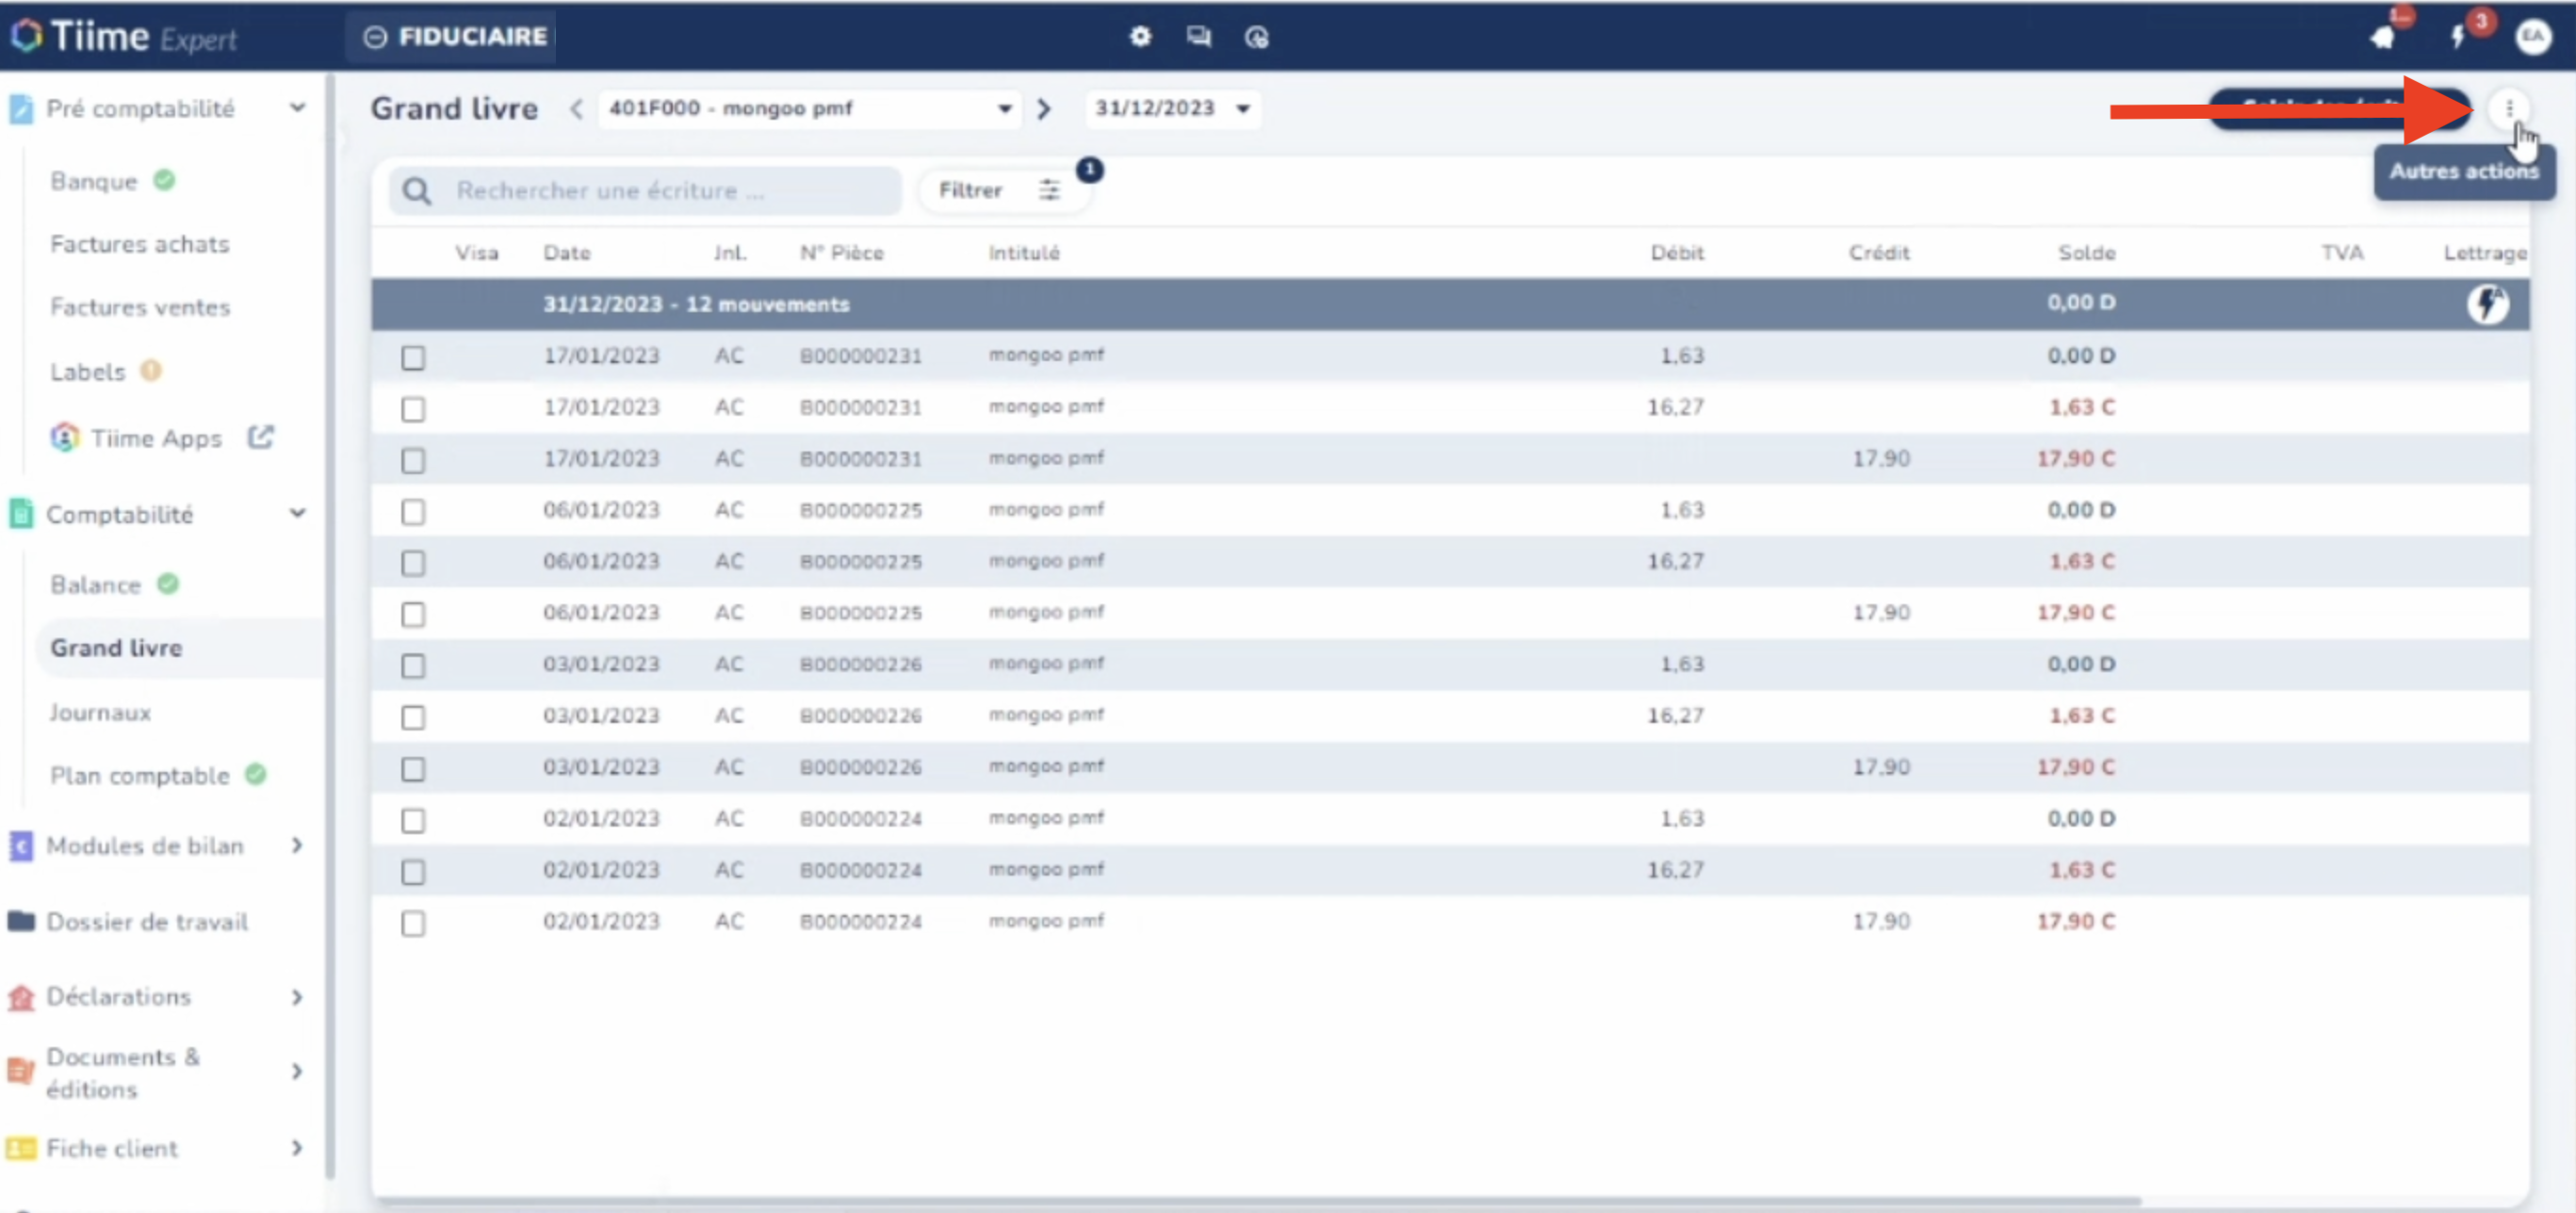
Task: Click the automatic lettrage lightning icon in the 31/12/2023 row
Action: [2487, 304]
